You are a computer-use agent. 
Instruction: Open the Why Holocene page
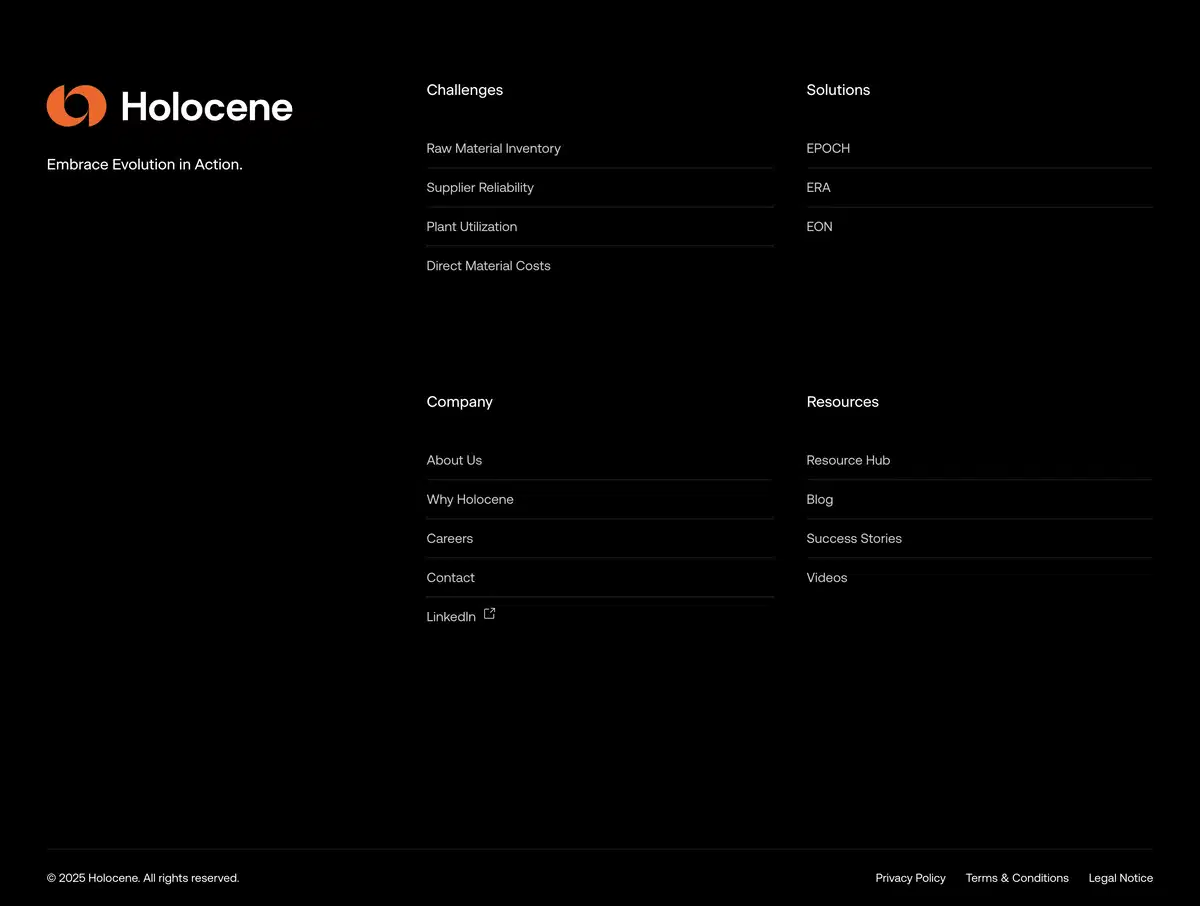click(470, 499)
